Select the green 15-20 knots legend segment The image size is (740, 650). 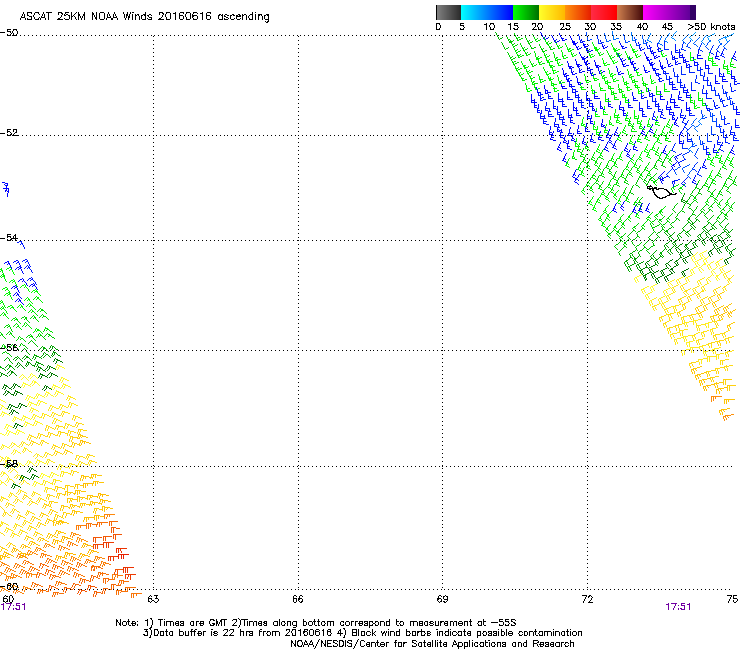[x=526, y=12]
